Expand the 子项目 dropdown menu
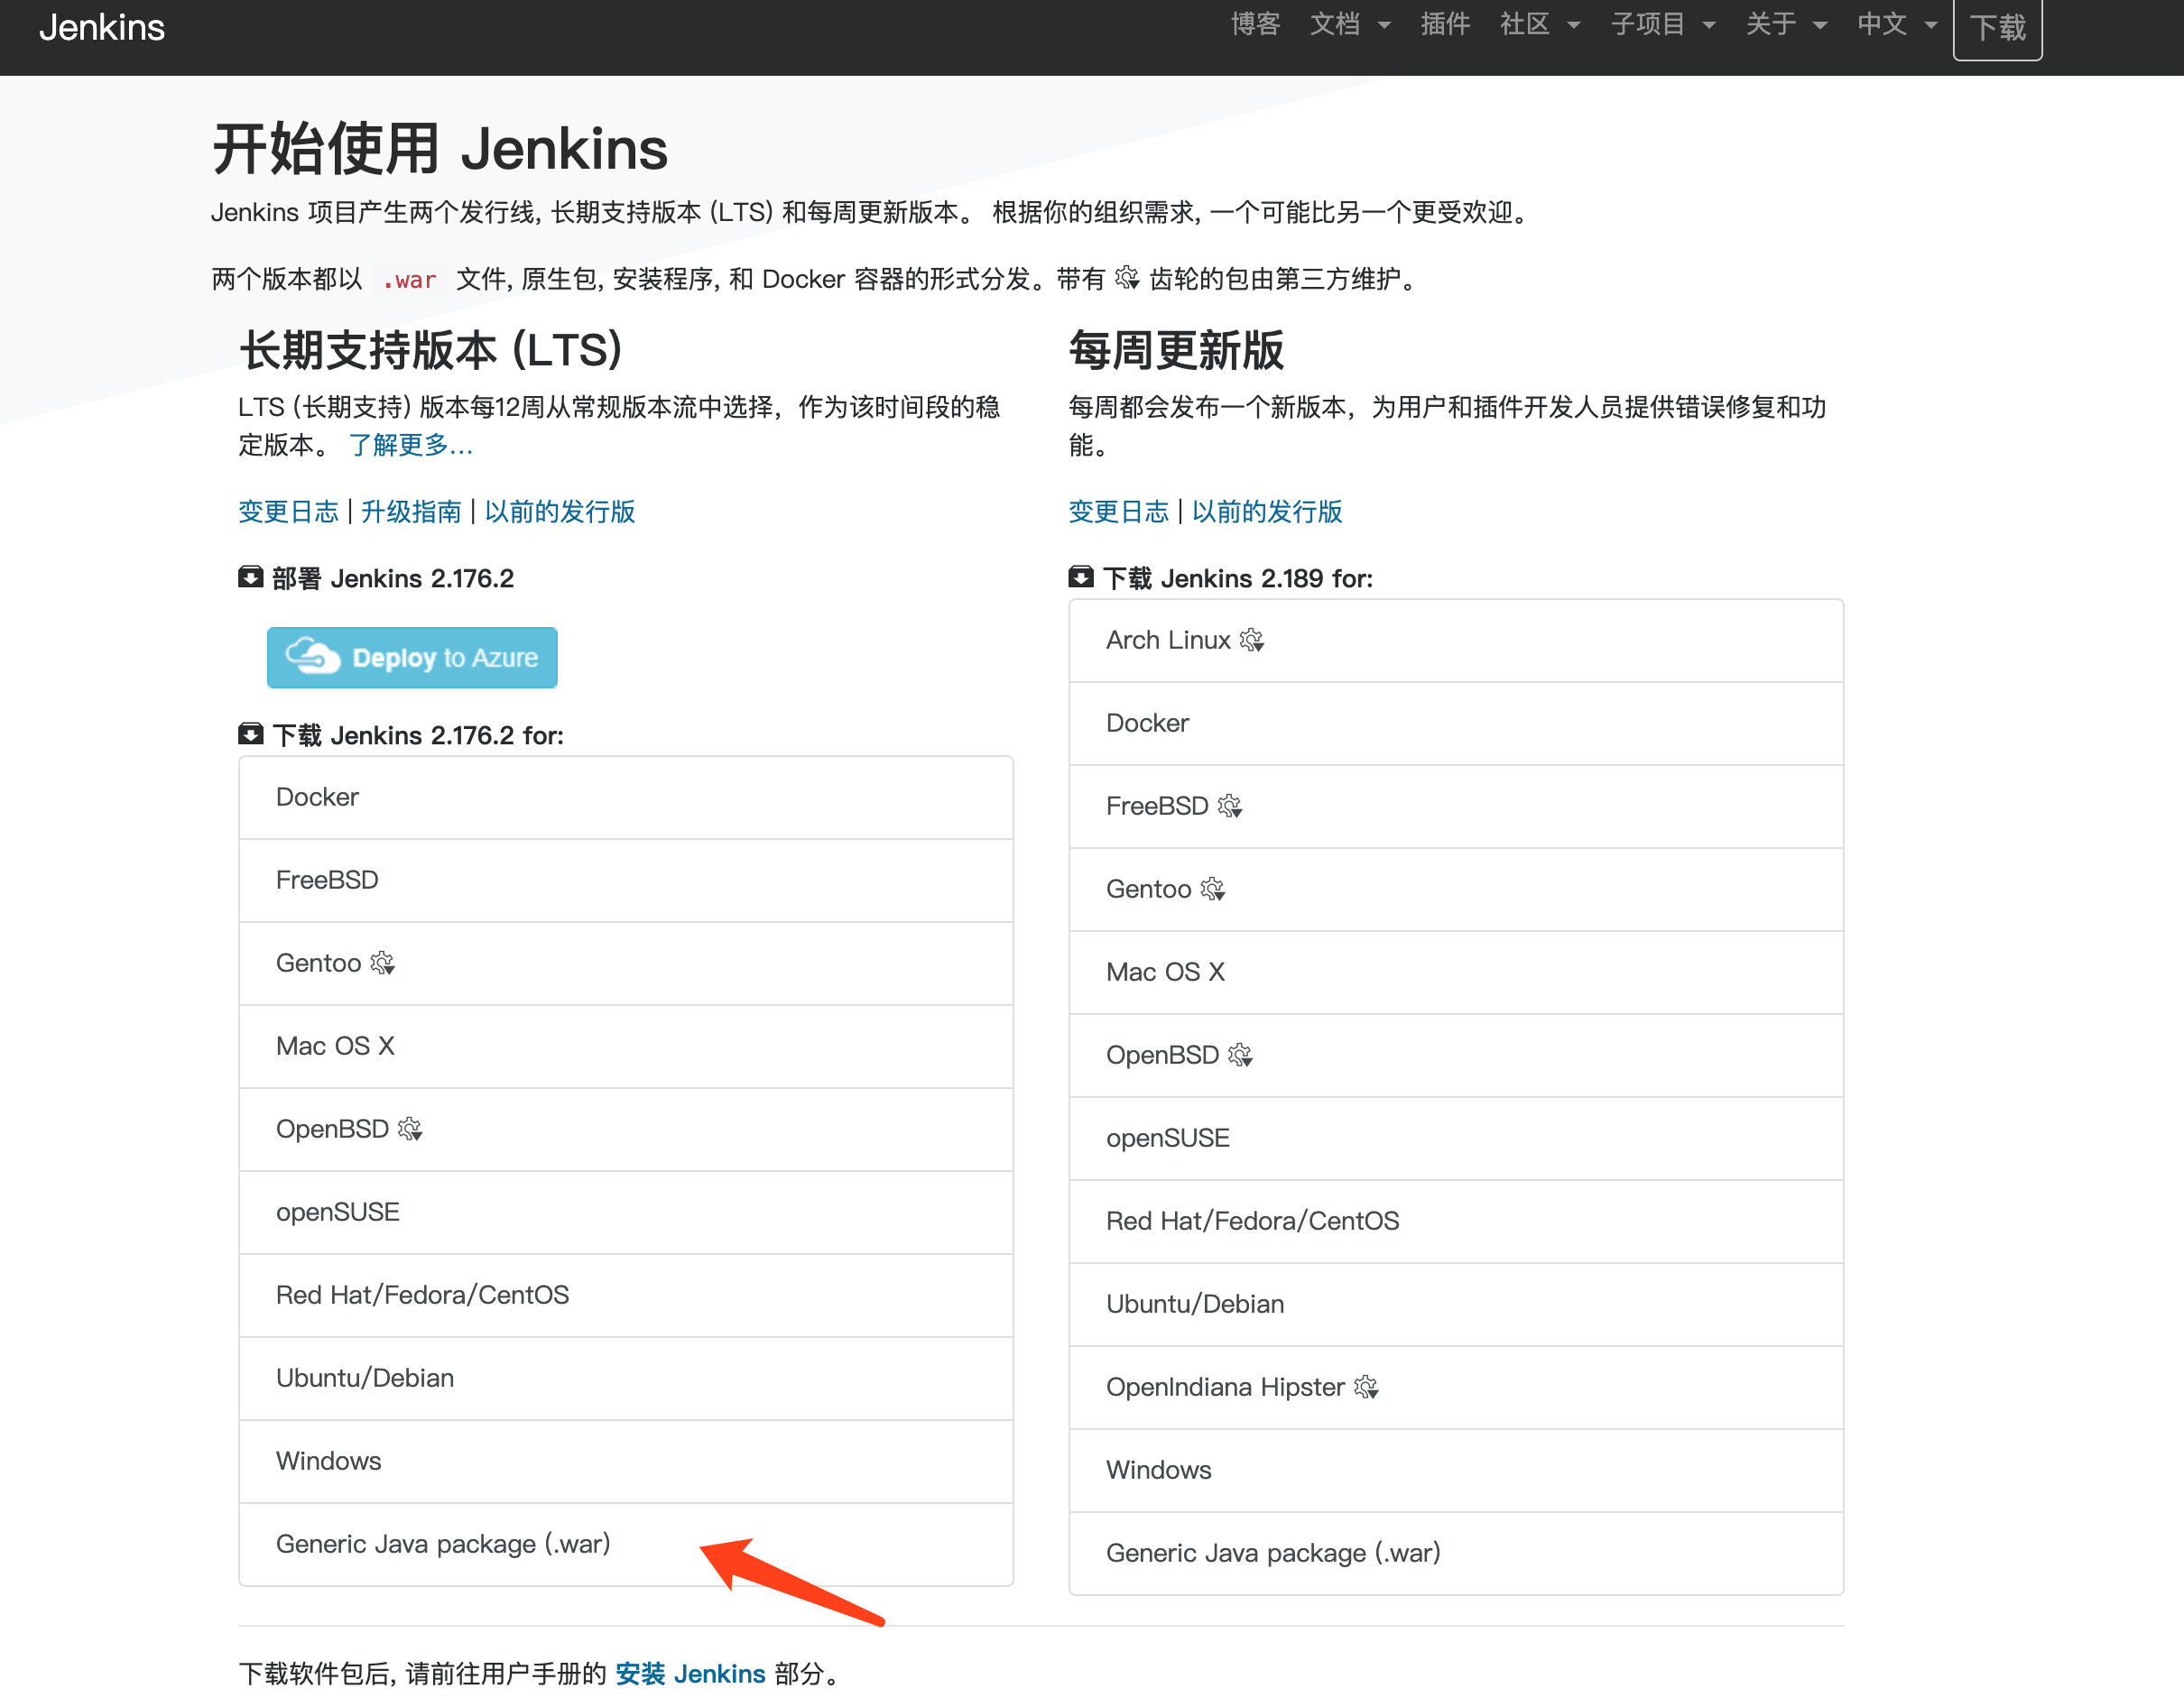The image size is (2184, 1707). (x=1663, y=24)
